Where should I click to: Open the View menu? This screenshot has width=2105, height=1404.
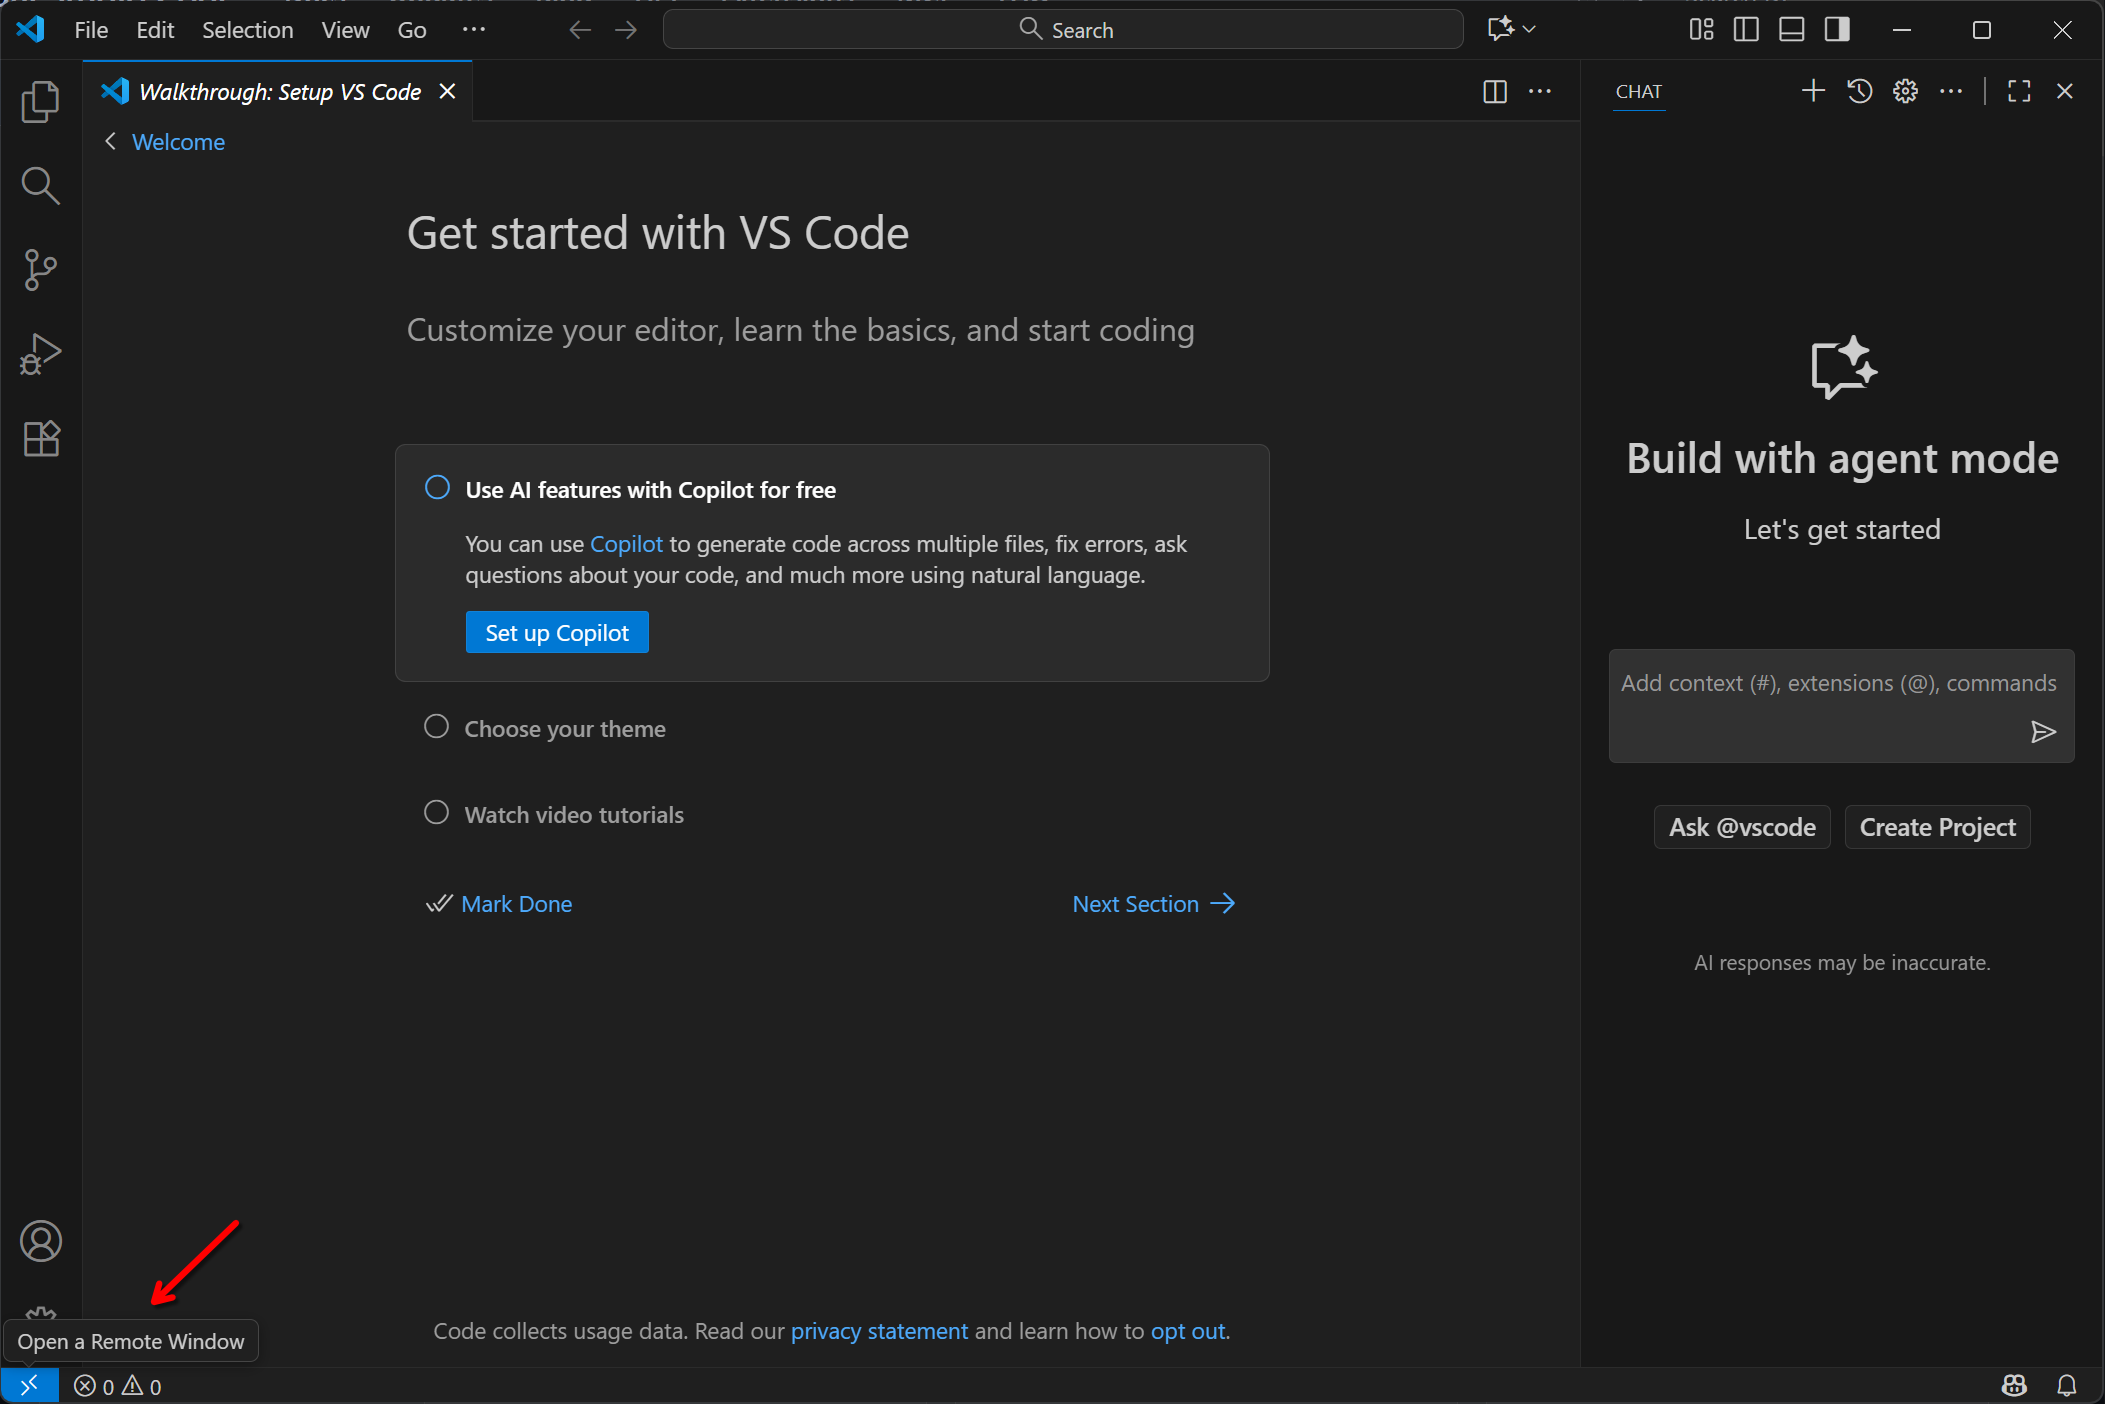tap(344, 30)
